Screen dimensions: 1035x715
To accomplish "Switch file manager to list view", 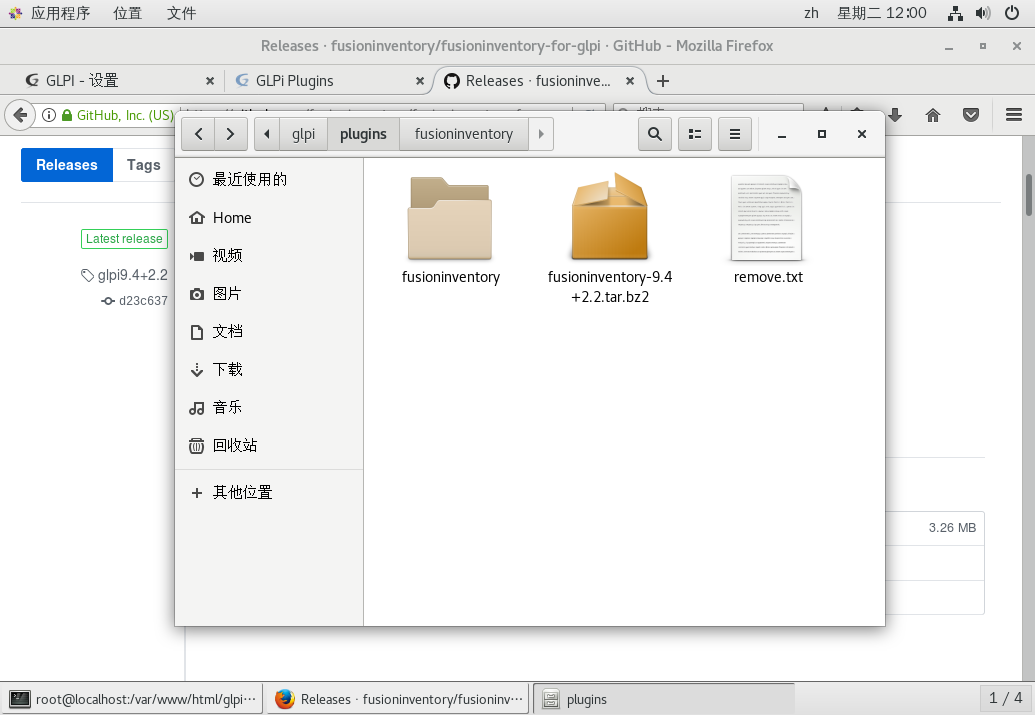I will pos(694,134).
